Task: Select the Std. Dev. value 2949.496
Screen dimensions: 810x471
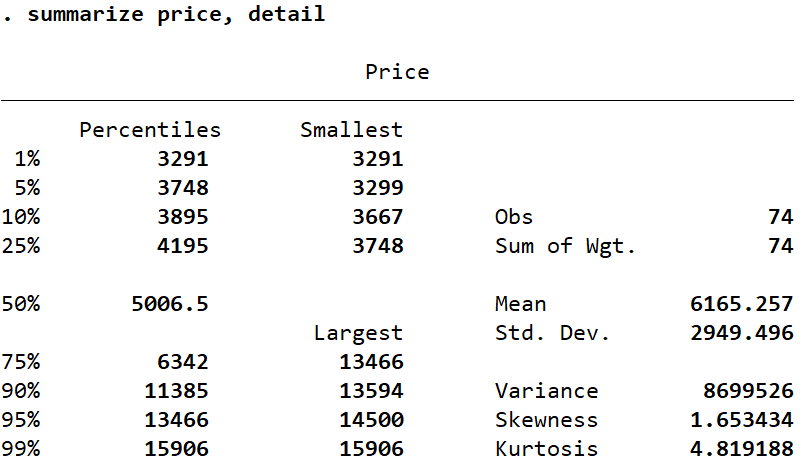Action: point(742,333)
